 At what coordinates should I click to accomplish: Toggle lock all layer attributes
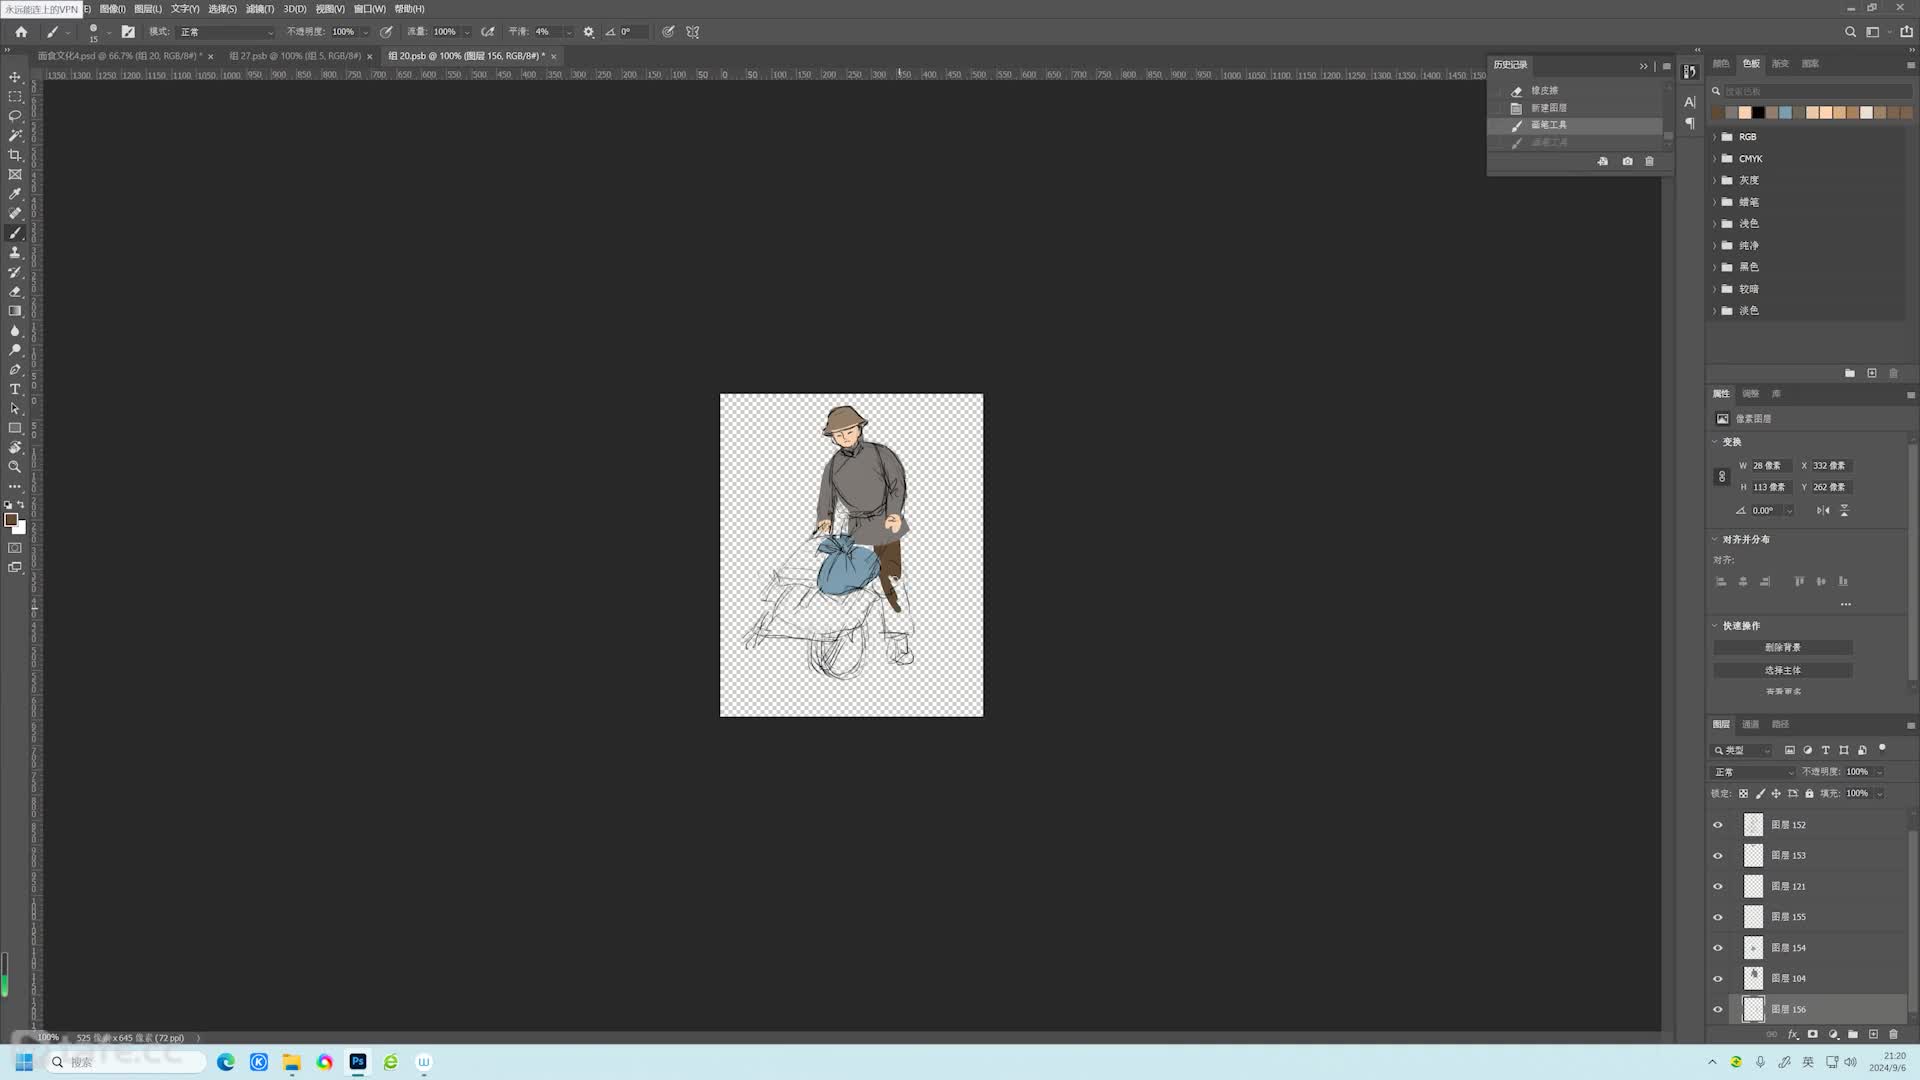(1809, 794)
